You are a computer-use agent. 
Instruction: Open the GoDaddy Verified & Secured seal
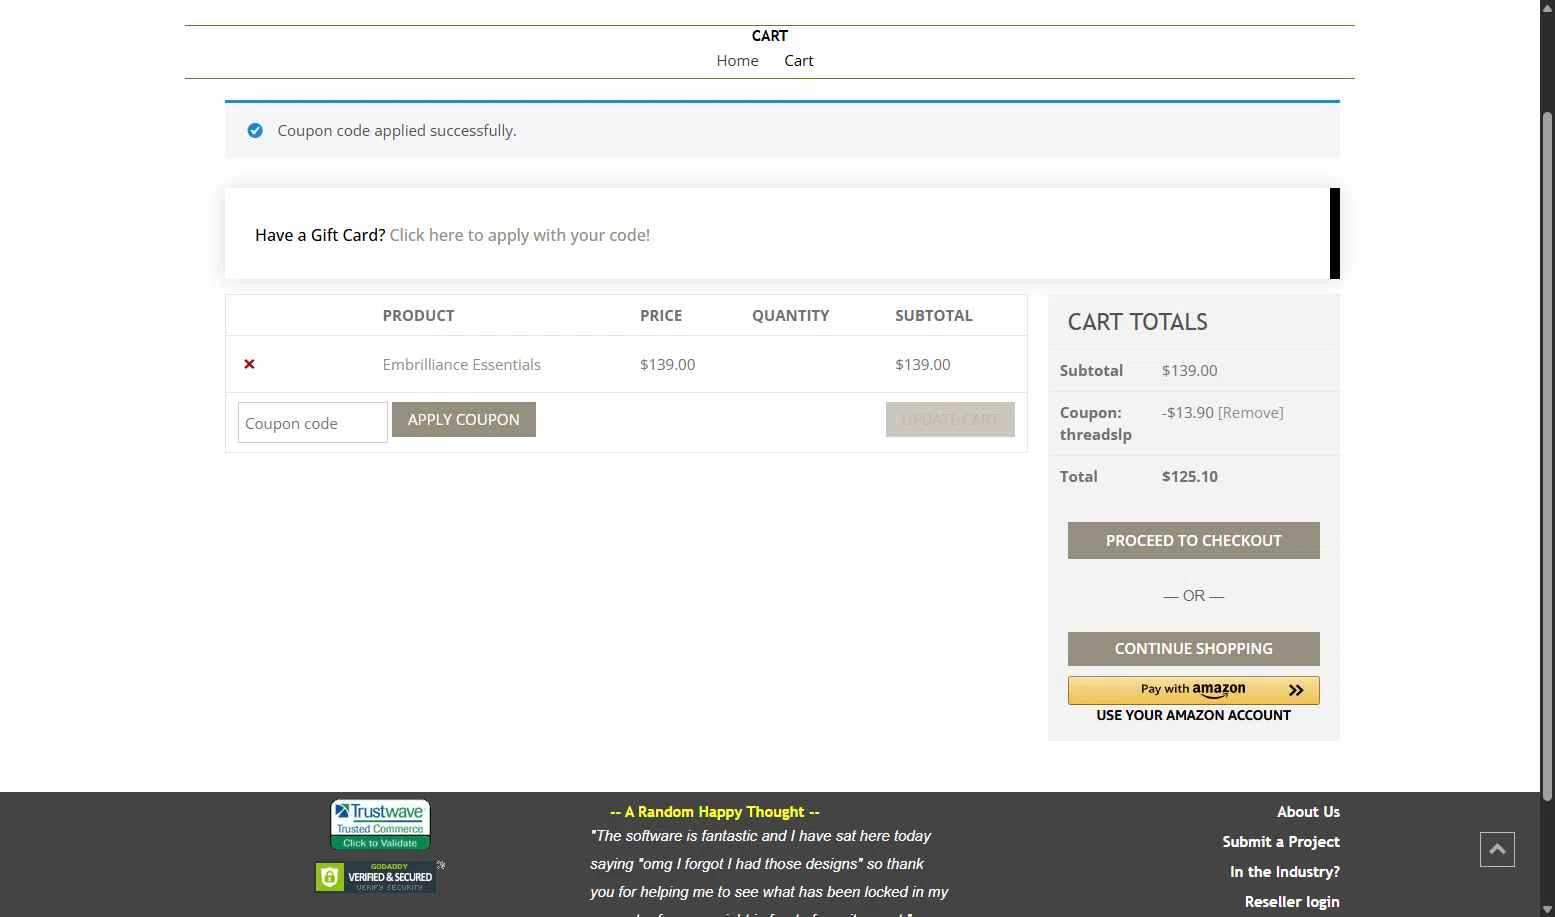[x=377, y=877]
